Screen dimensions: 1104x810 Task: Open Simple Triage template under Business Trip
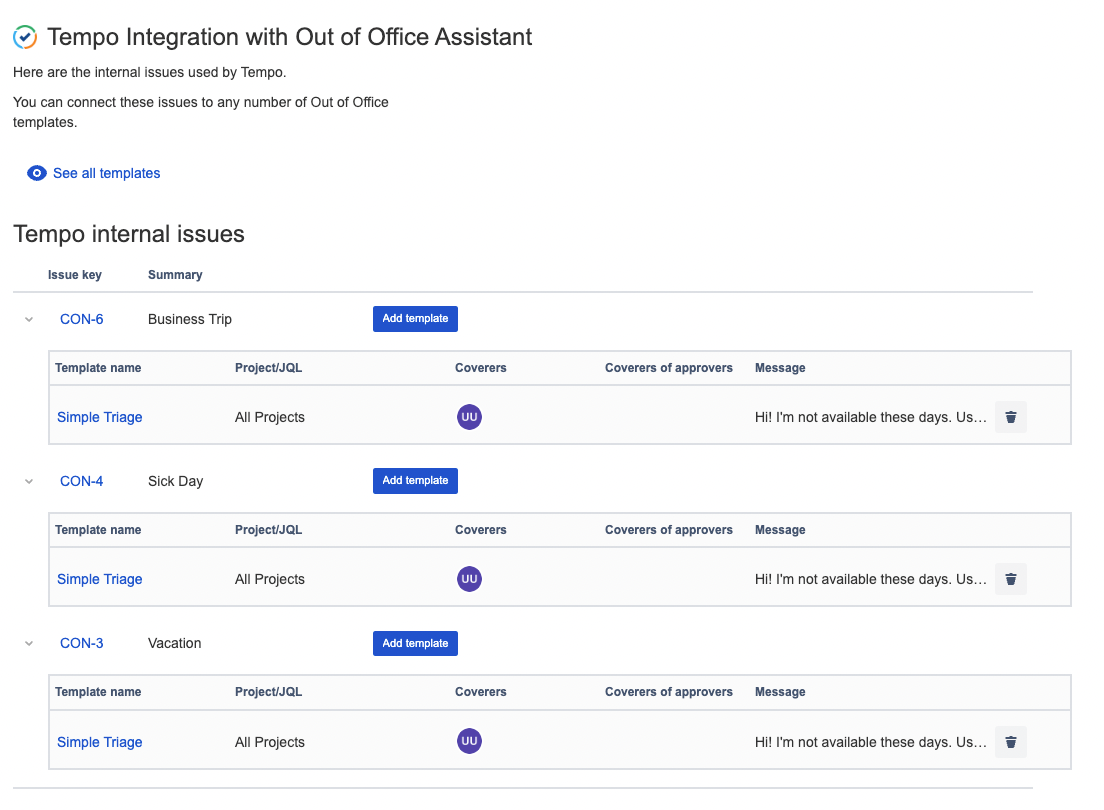tap(99, 417)
